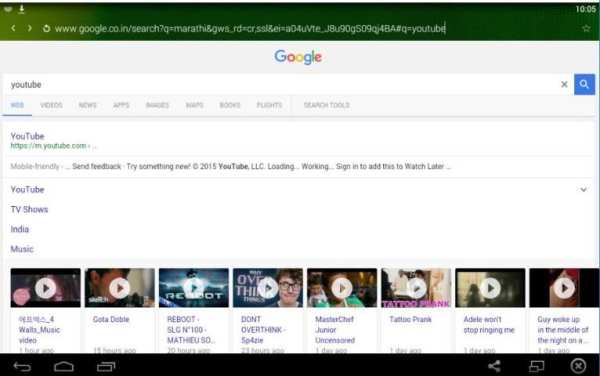600x376 pixels.
Task: Open the India sitelink
Action: (20, 230)
